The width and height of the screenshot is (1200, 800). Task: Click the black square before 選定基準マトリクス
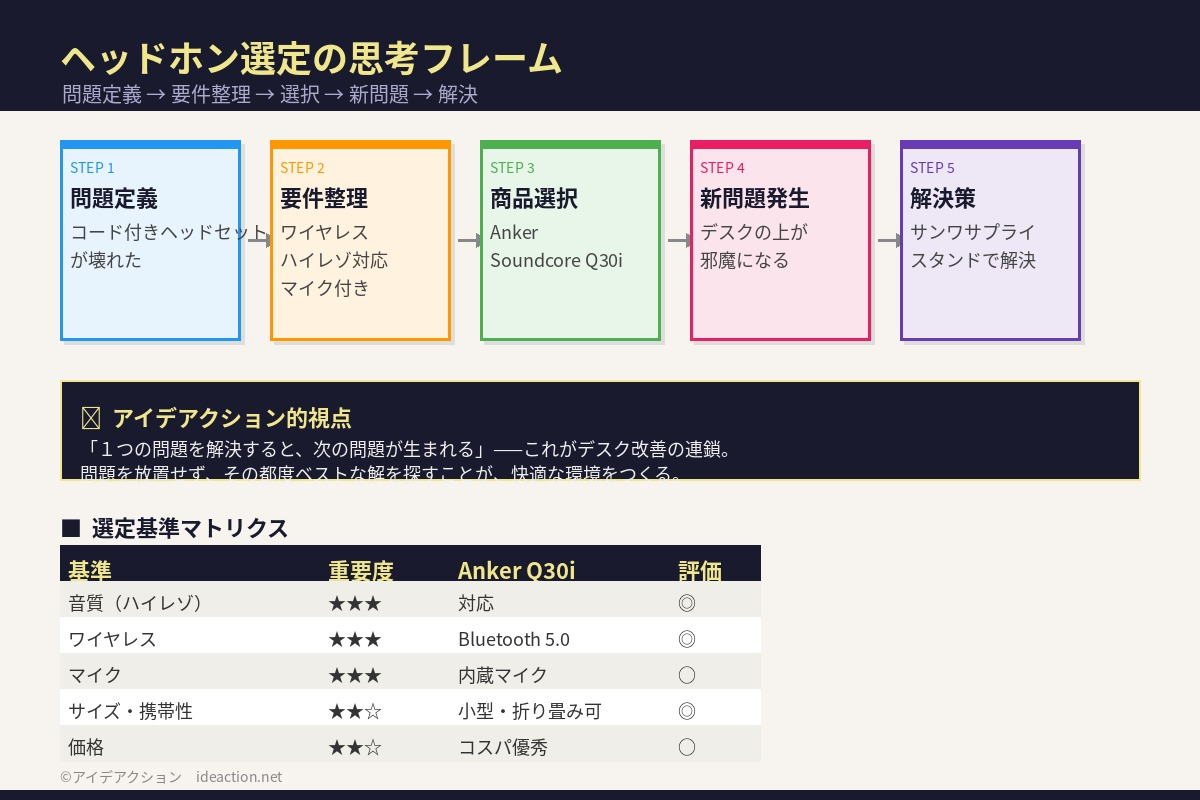70,528
